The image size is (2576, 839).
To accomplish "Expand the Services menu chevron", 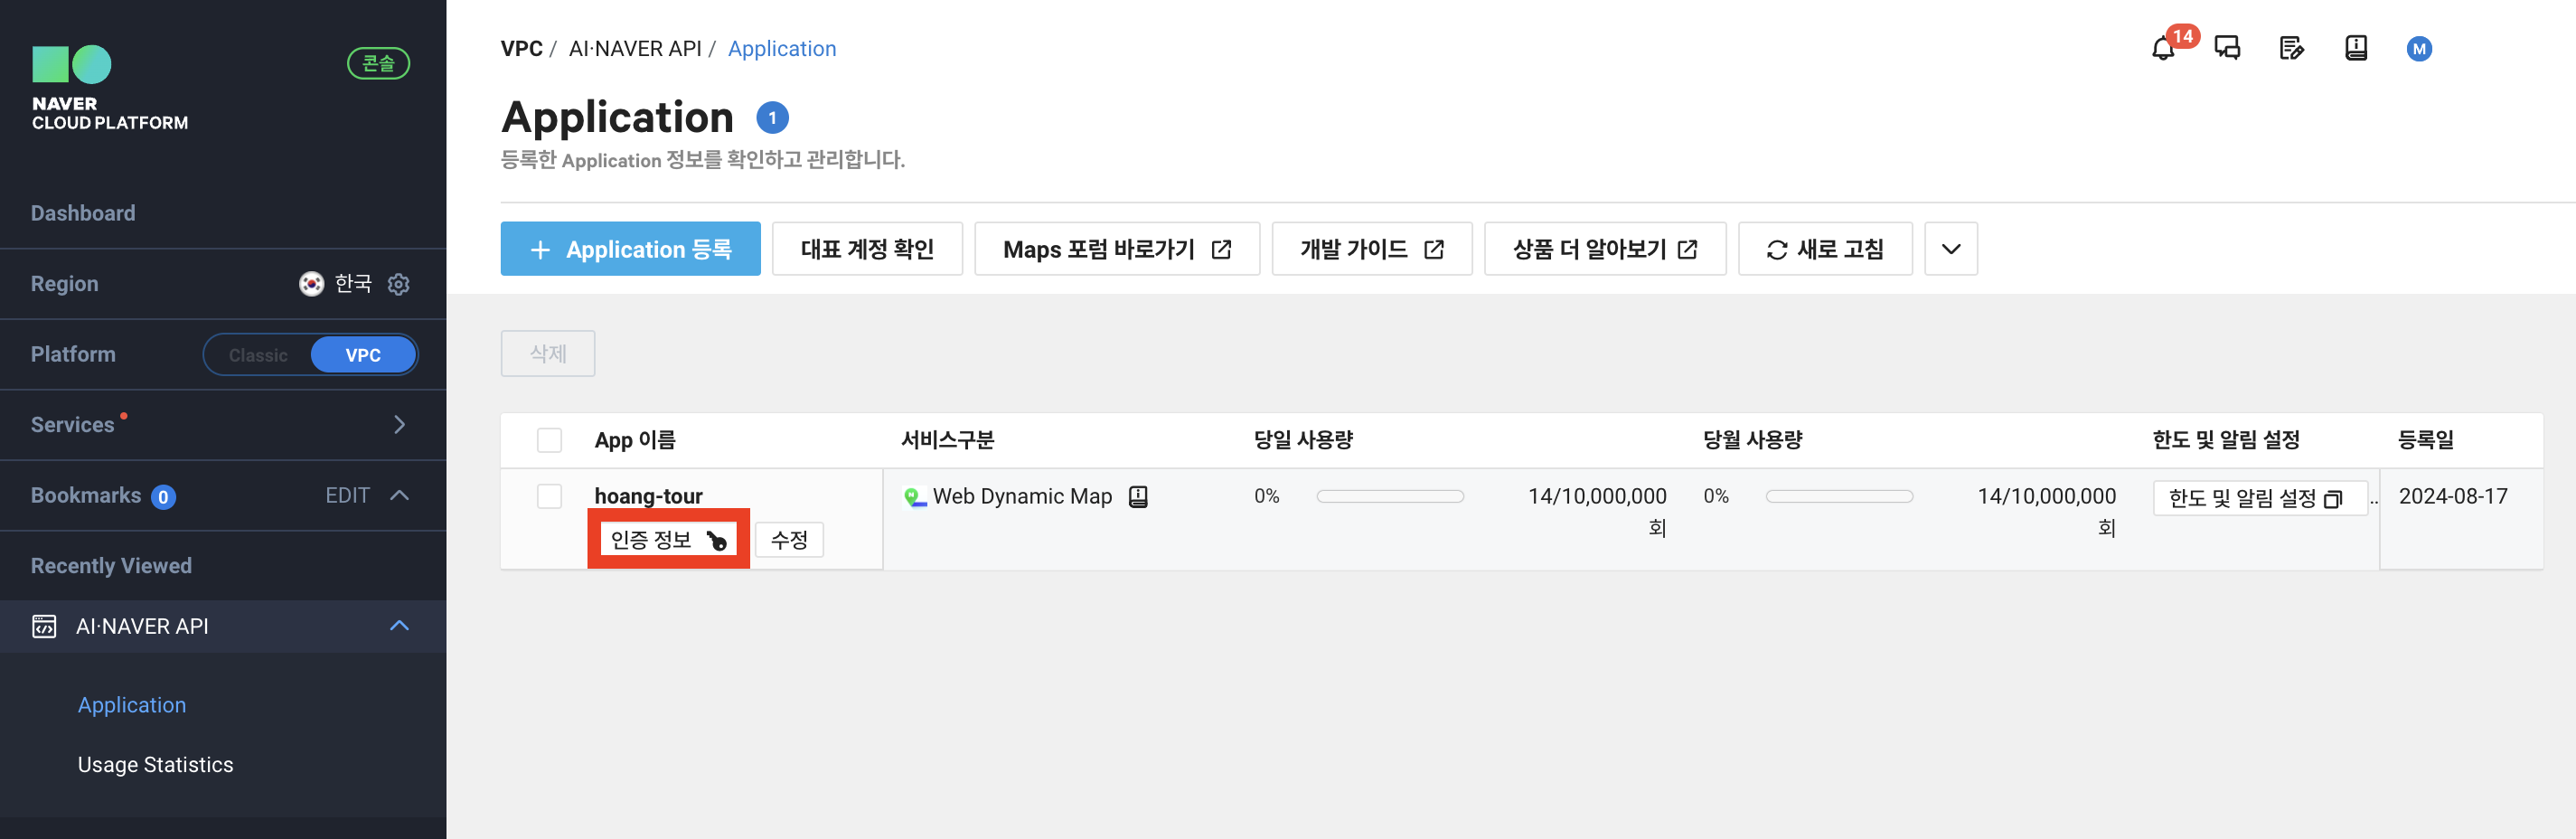I will click(x=399, y=425).
